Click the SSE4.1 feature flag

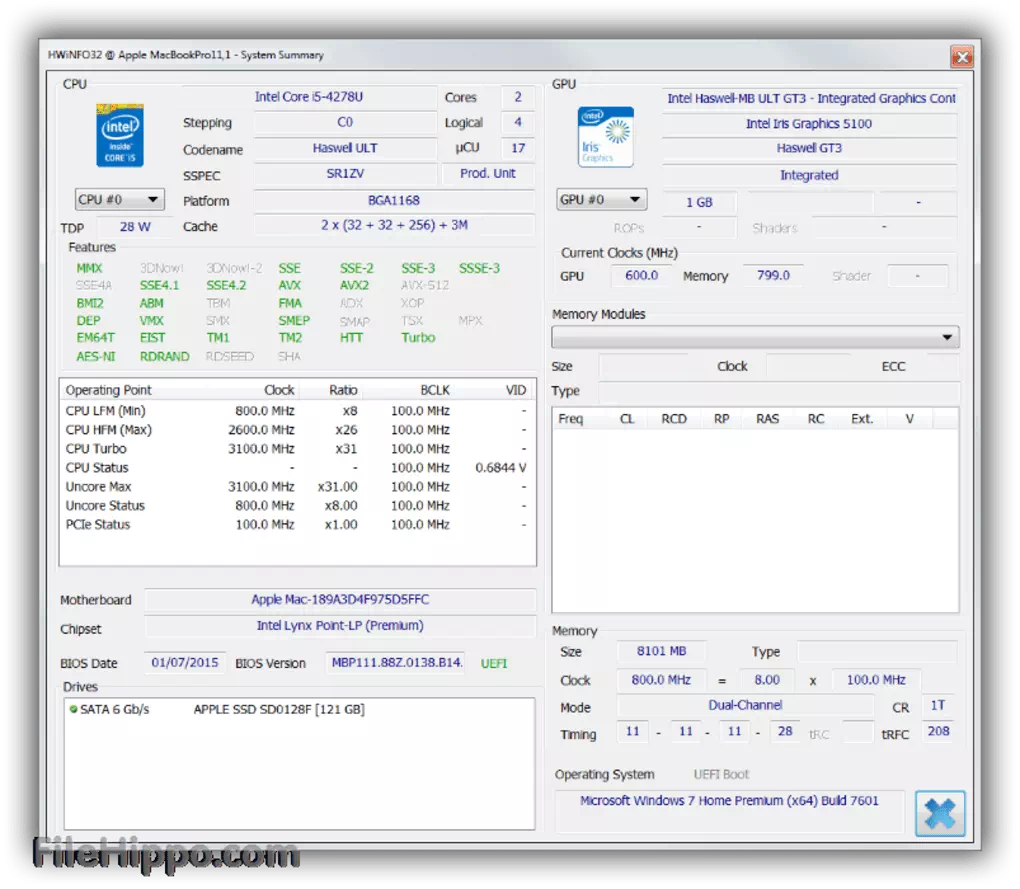pyautogui.click(x=159, y=285)
